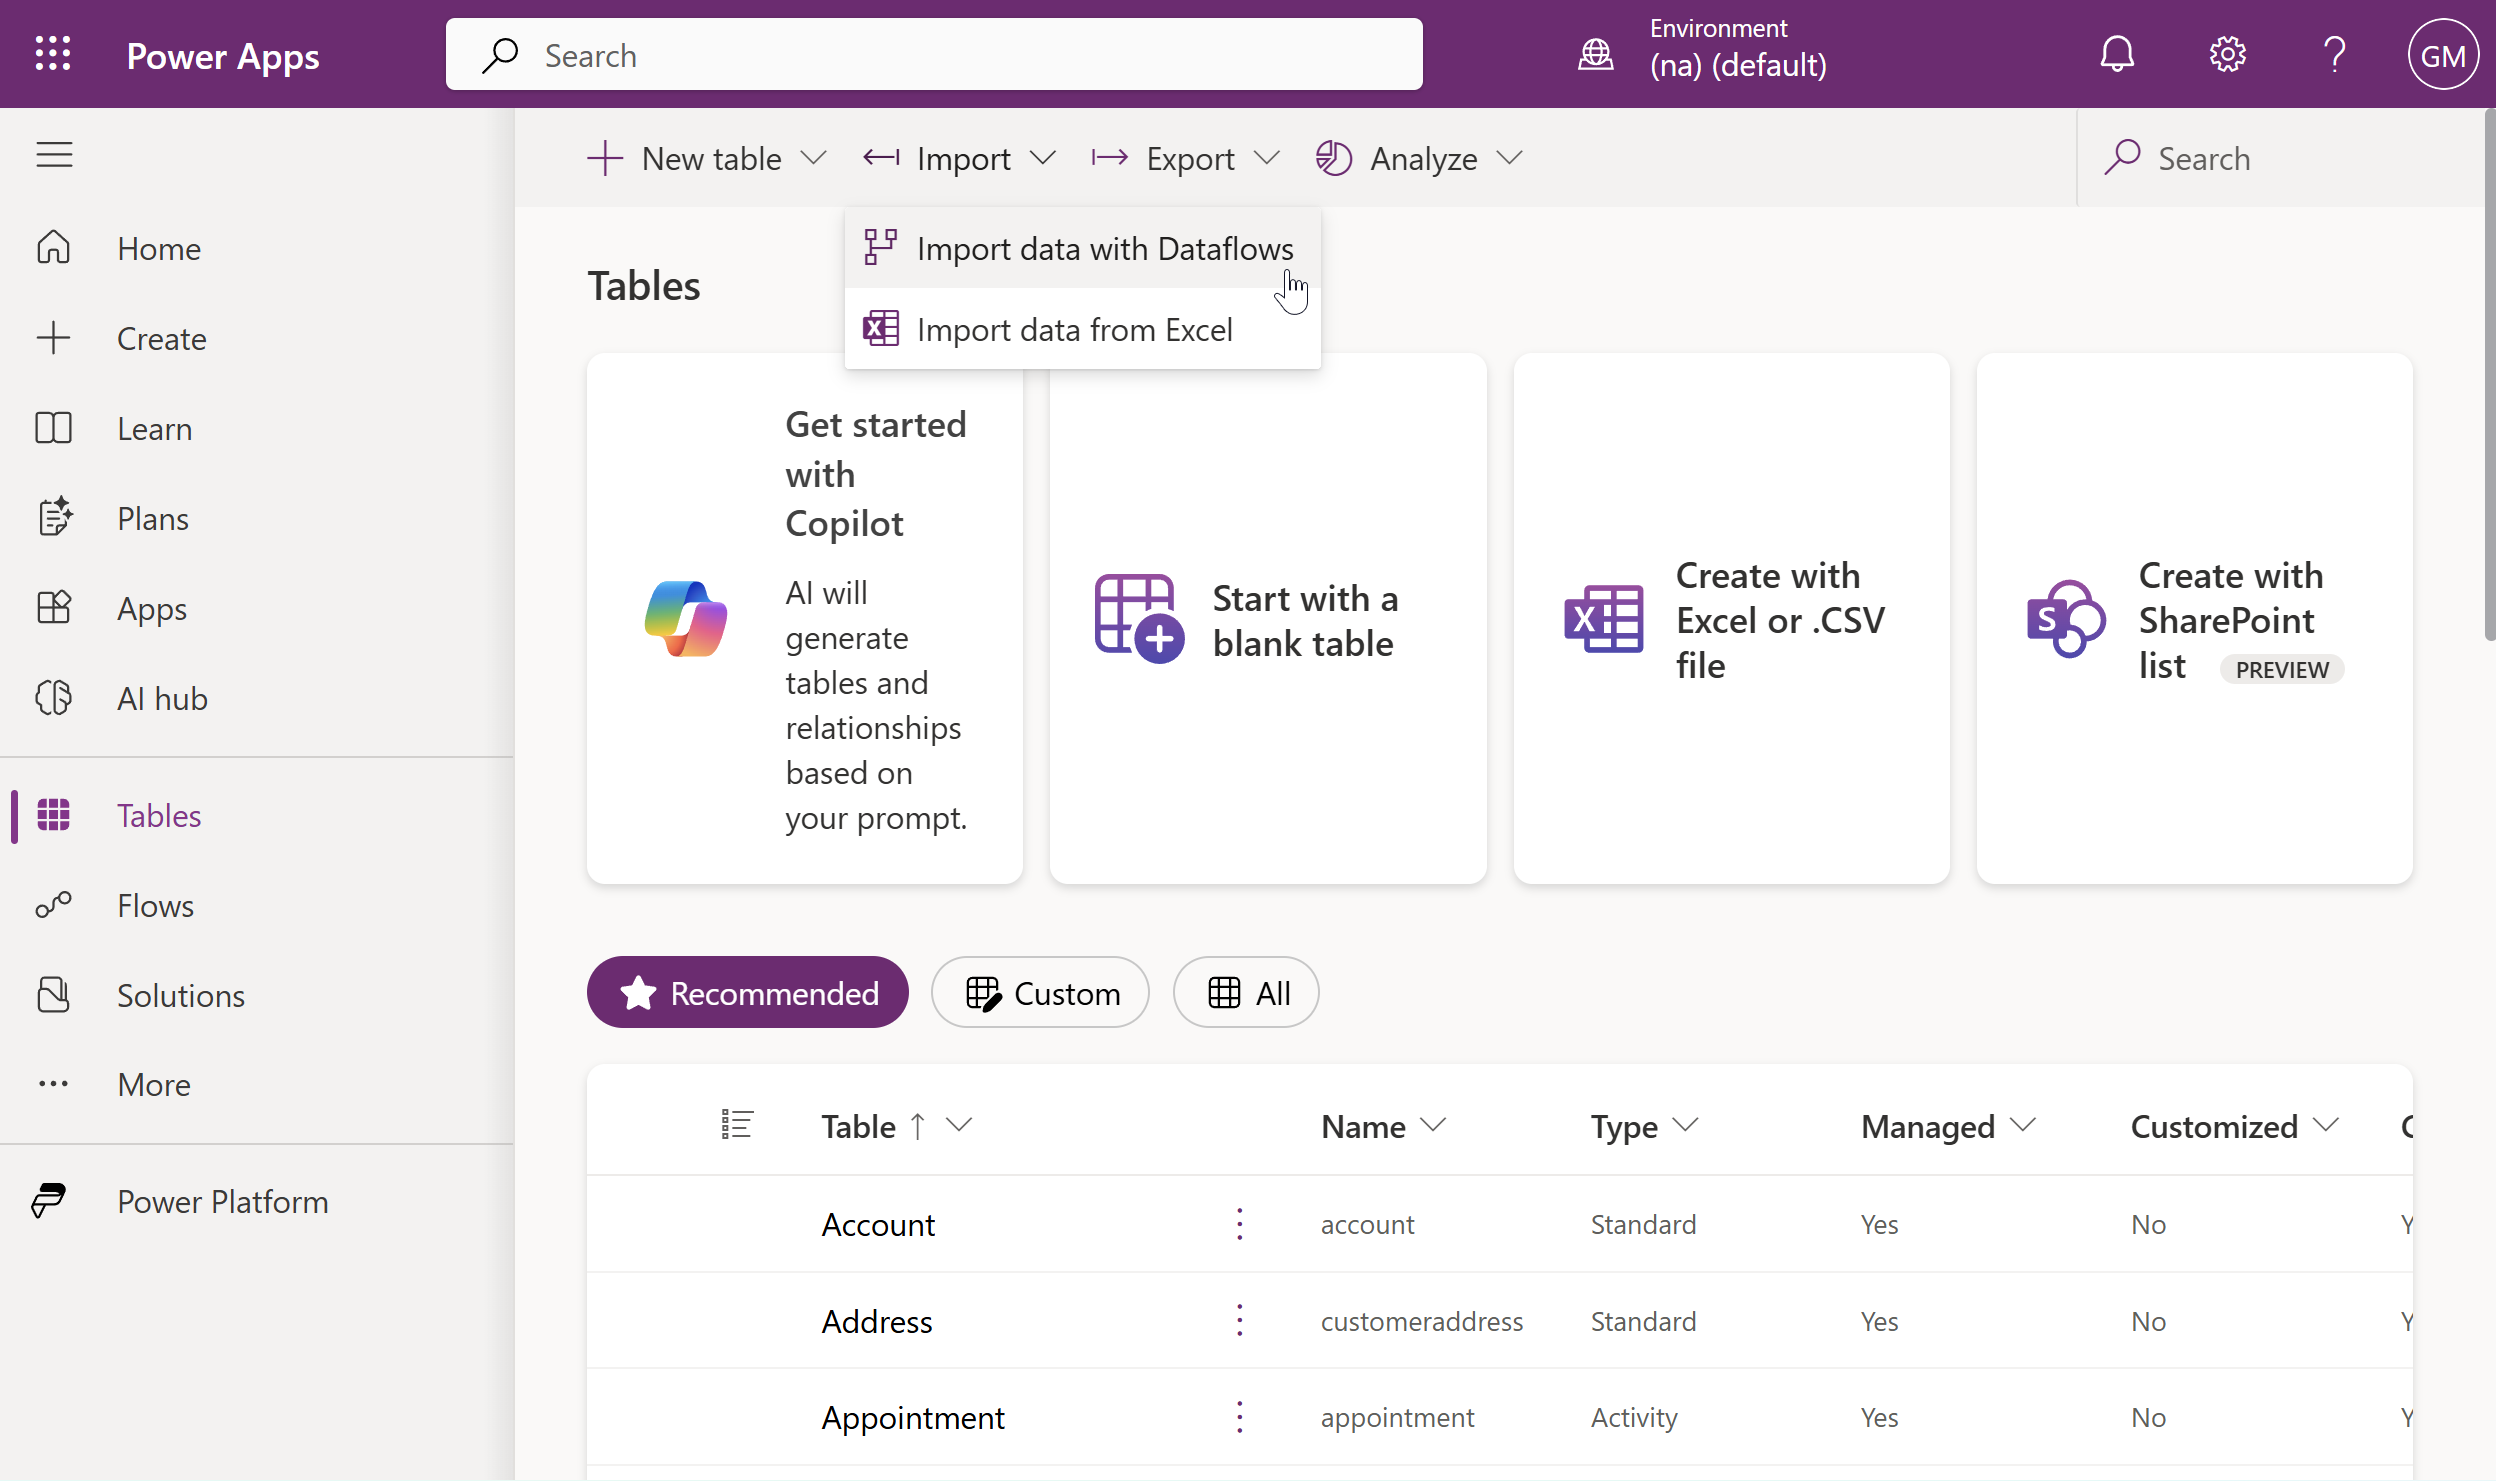The image size is (2496, 1481).
Task: Open the Solutions sidebar item
Action: (x=180, y=995)
